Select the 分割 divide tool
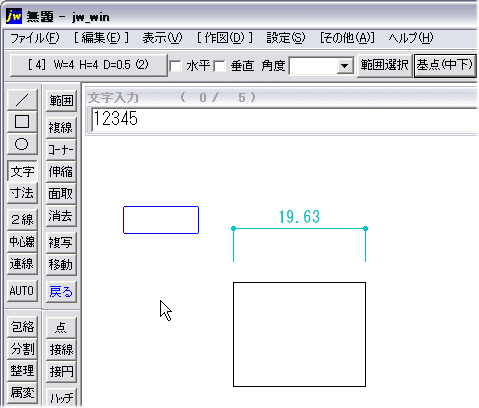Viewport: 479px width, 408px height. tap(22, 349)
